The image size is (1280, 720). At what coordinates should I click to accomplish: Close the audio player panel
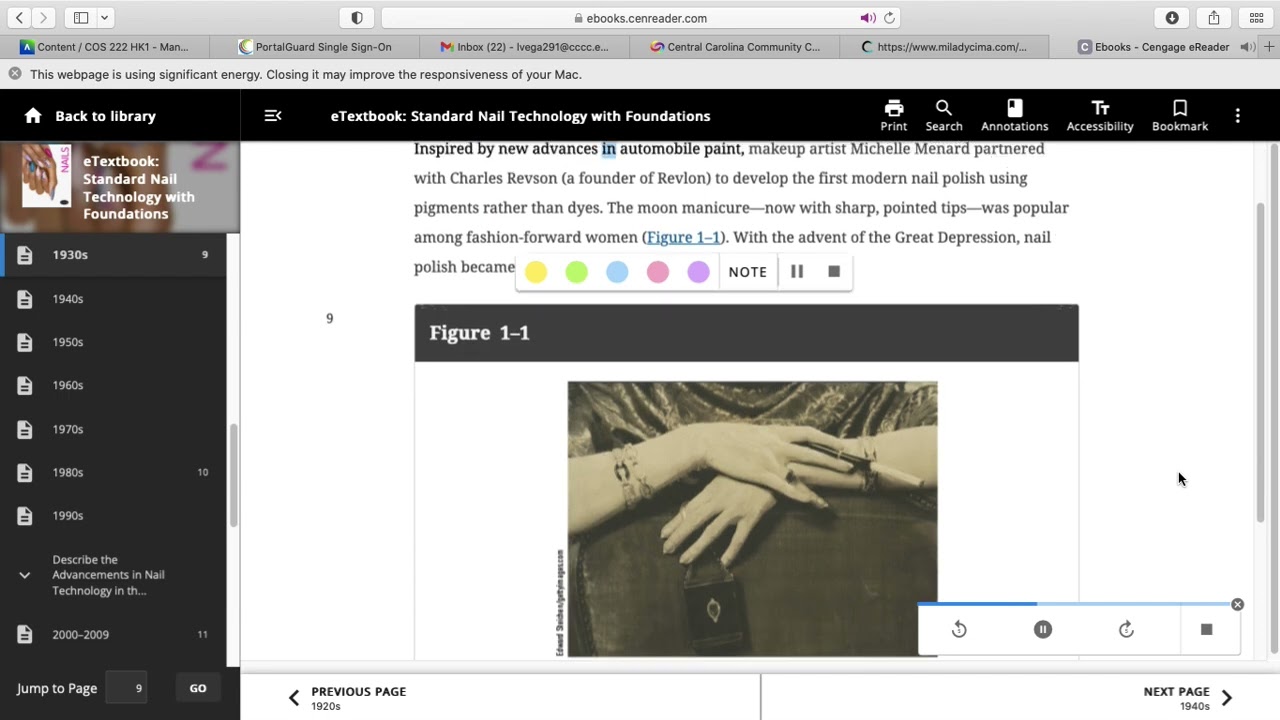click(1237, 604)
